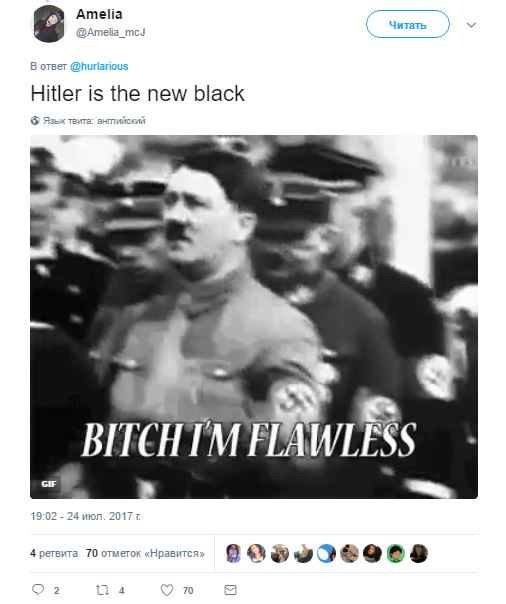View 70 отметок «Нравится» list
The image size is (506, 604).
tap(146, 553)
